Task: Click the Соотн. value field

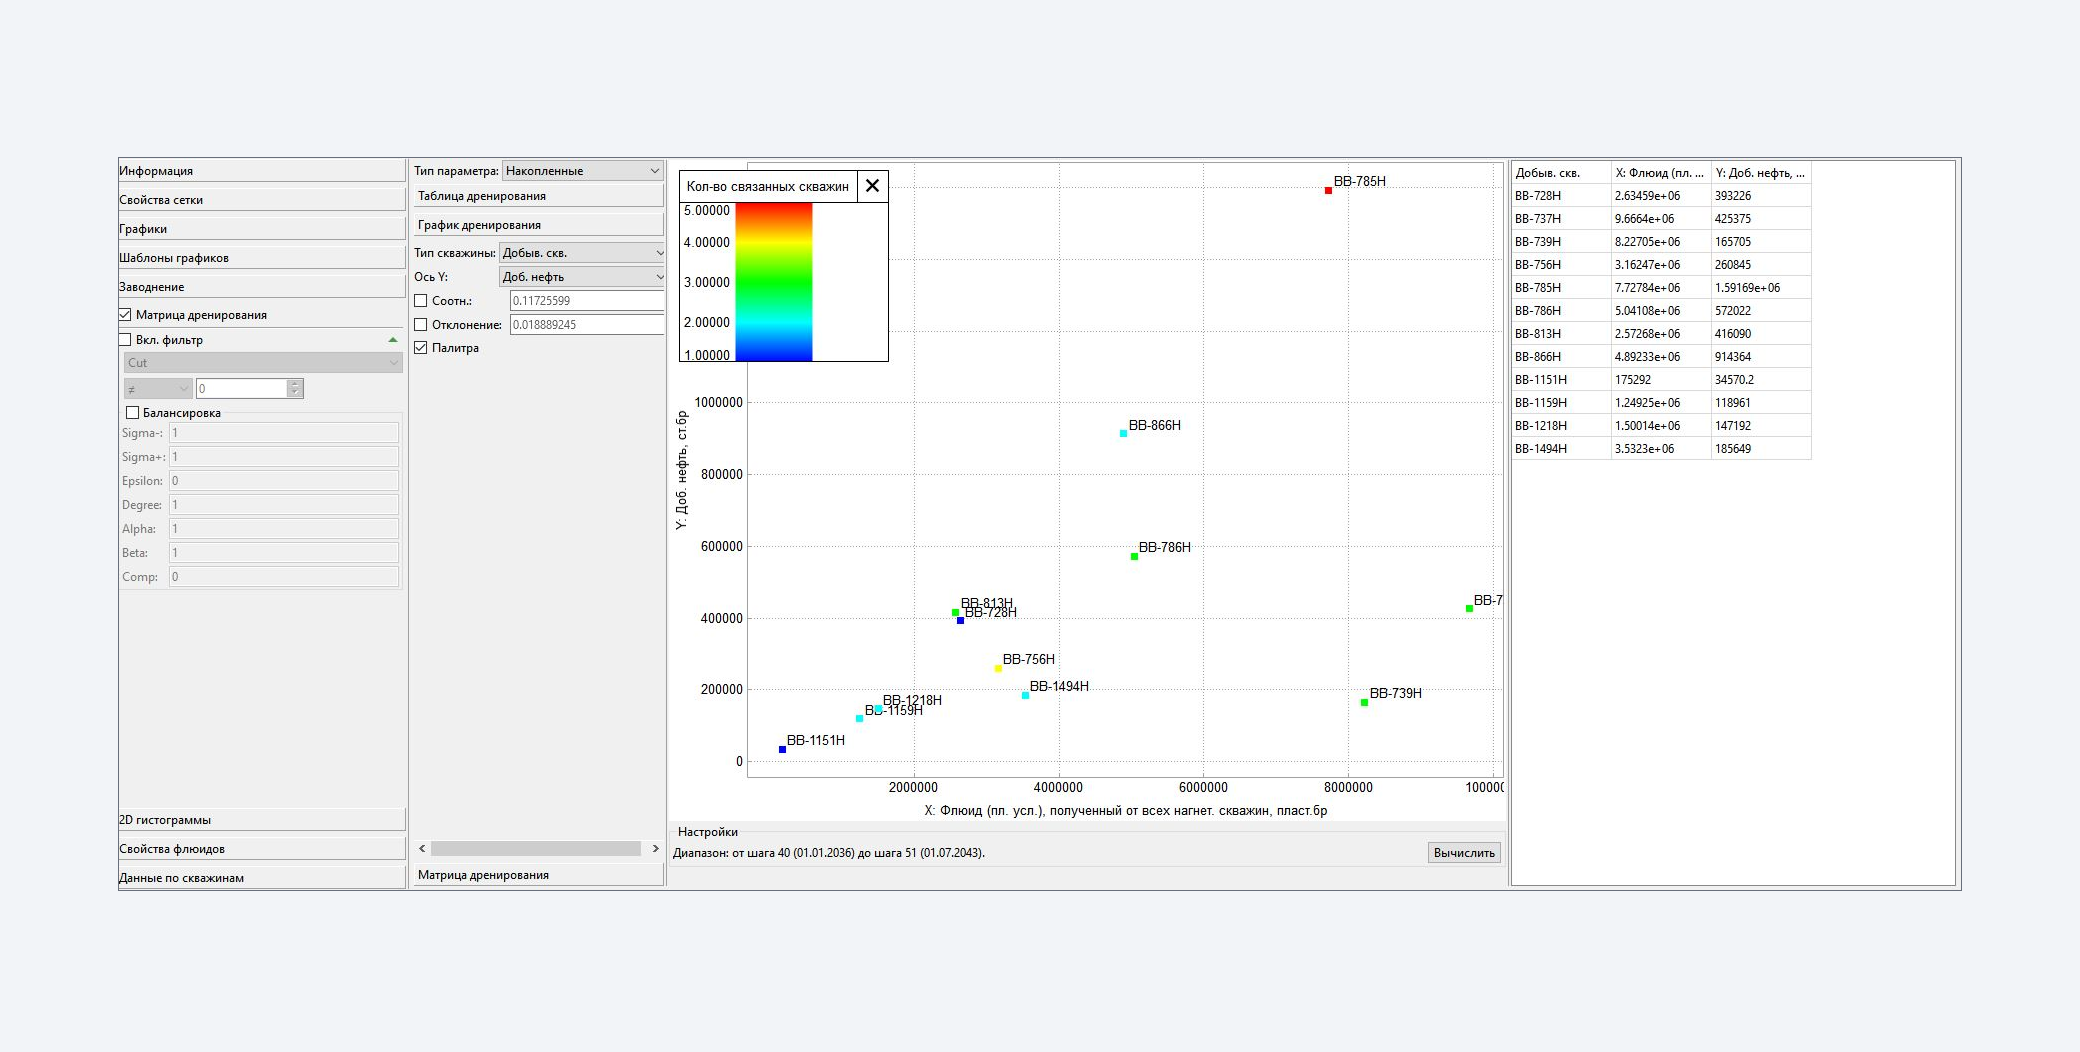Action: pos(587,301)
